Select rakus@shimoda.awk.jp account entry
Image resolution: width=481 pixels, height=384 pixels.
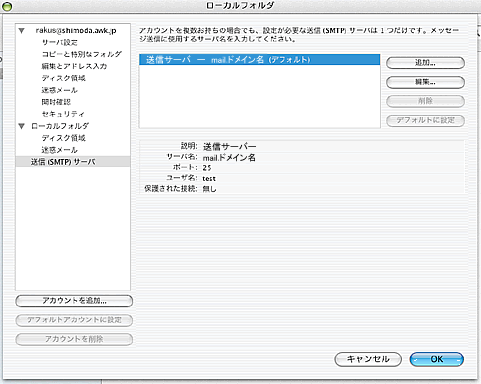click(76, 30)
